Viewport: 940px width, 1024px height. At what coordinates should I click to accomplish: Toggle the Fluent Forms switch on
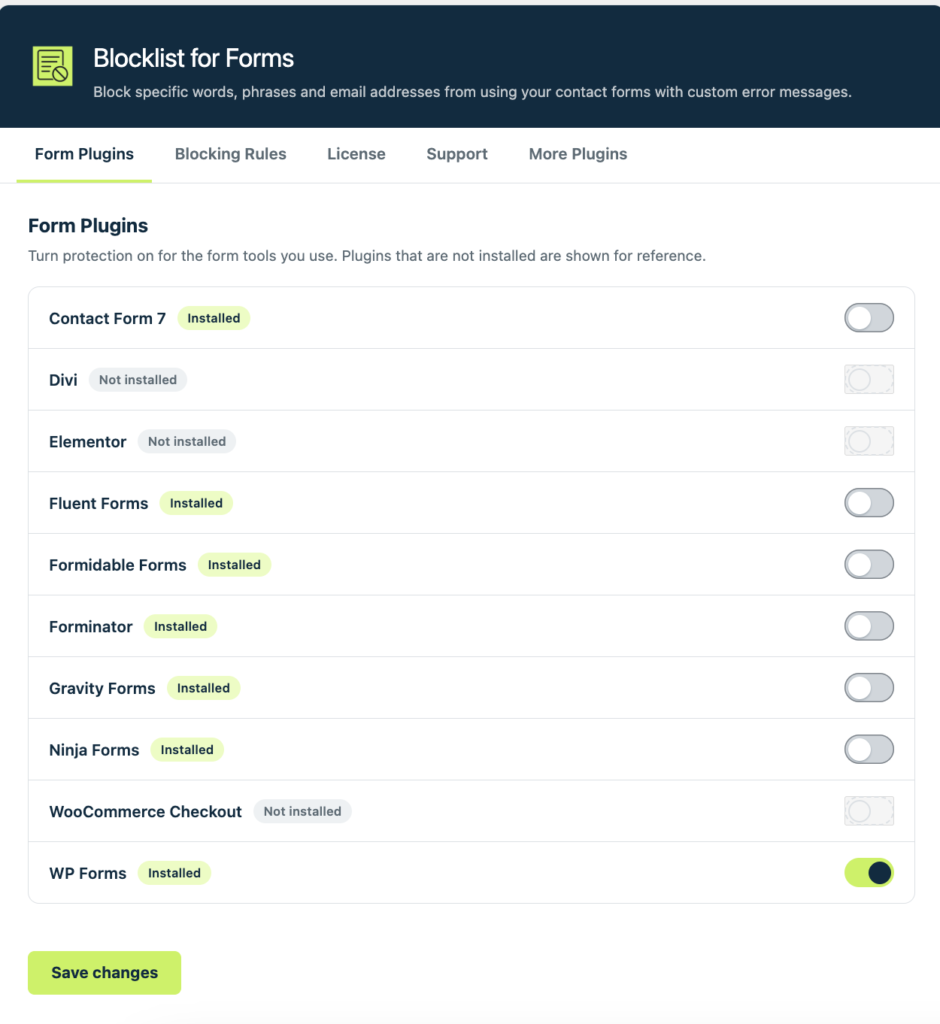tap(869, 503)
